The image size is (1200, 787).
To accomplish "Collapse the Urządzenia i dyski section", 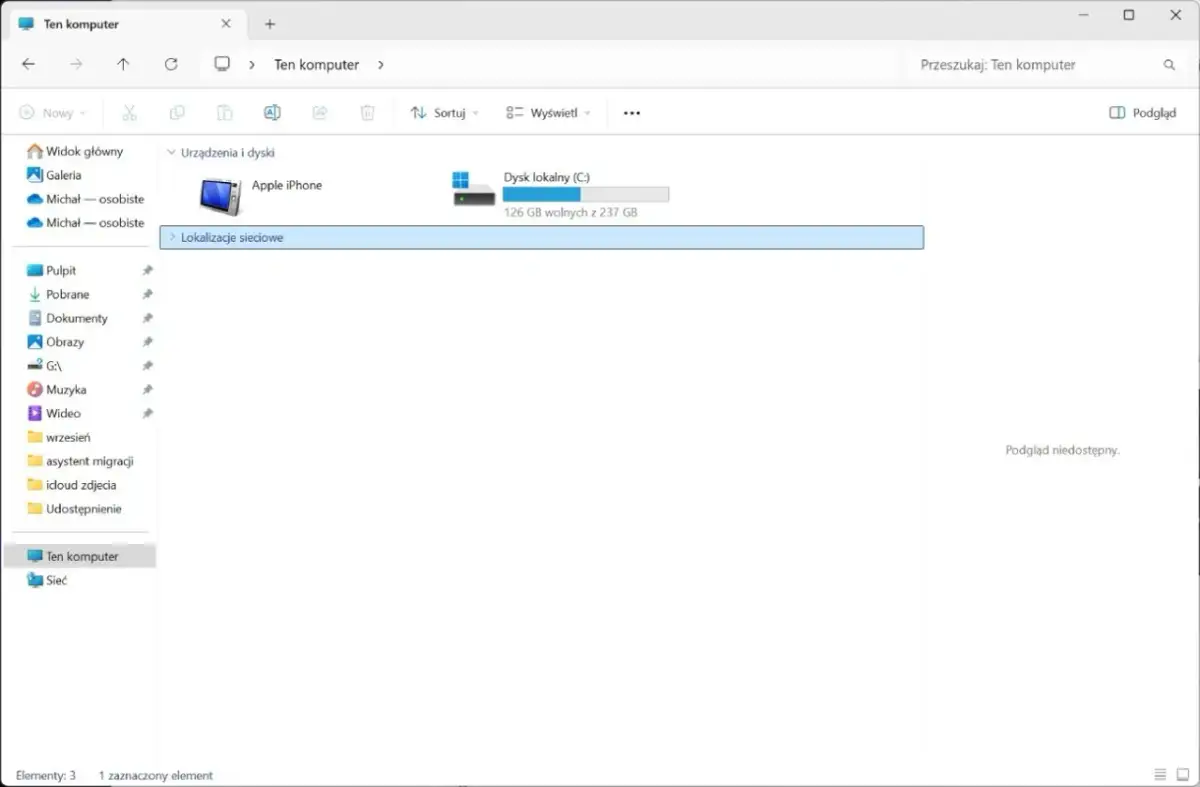I will 171,153.
